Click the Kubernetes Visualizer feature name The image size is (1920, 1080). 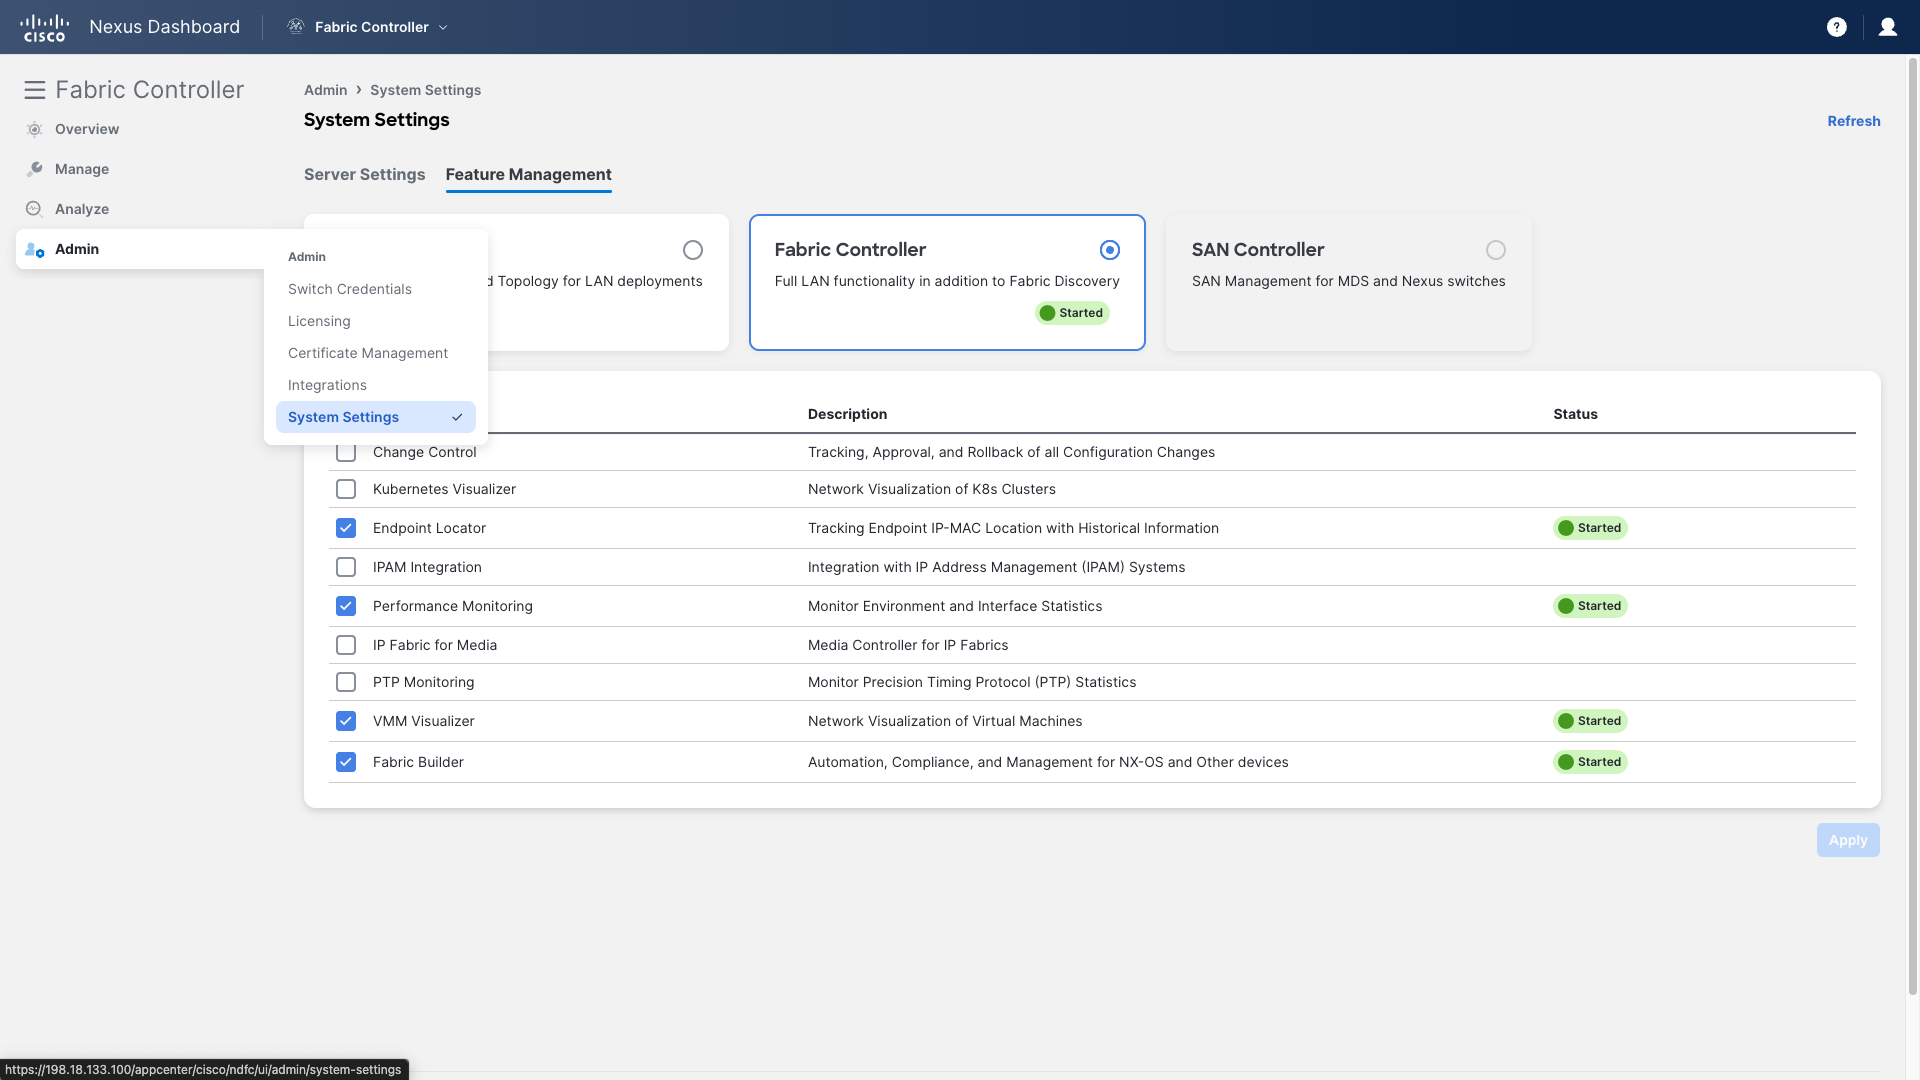click(x=444, y=489)
